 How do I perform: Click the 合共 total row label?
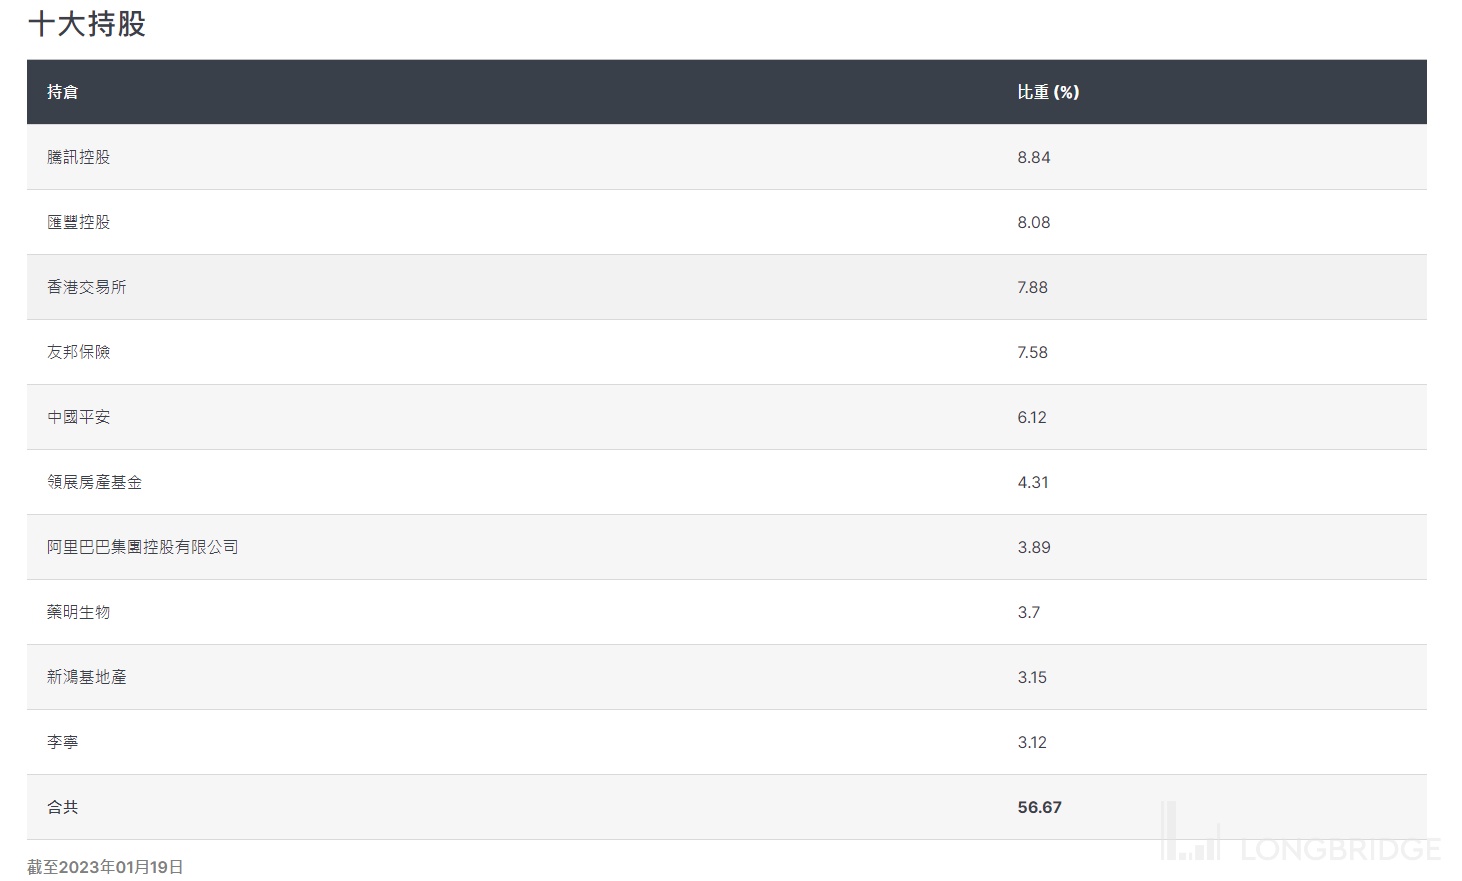tap(63, 807)
